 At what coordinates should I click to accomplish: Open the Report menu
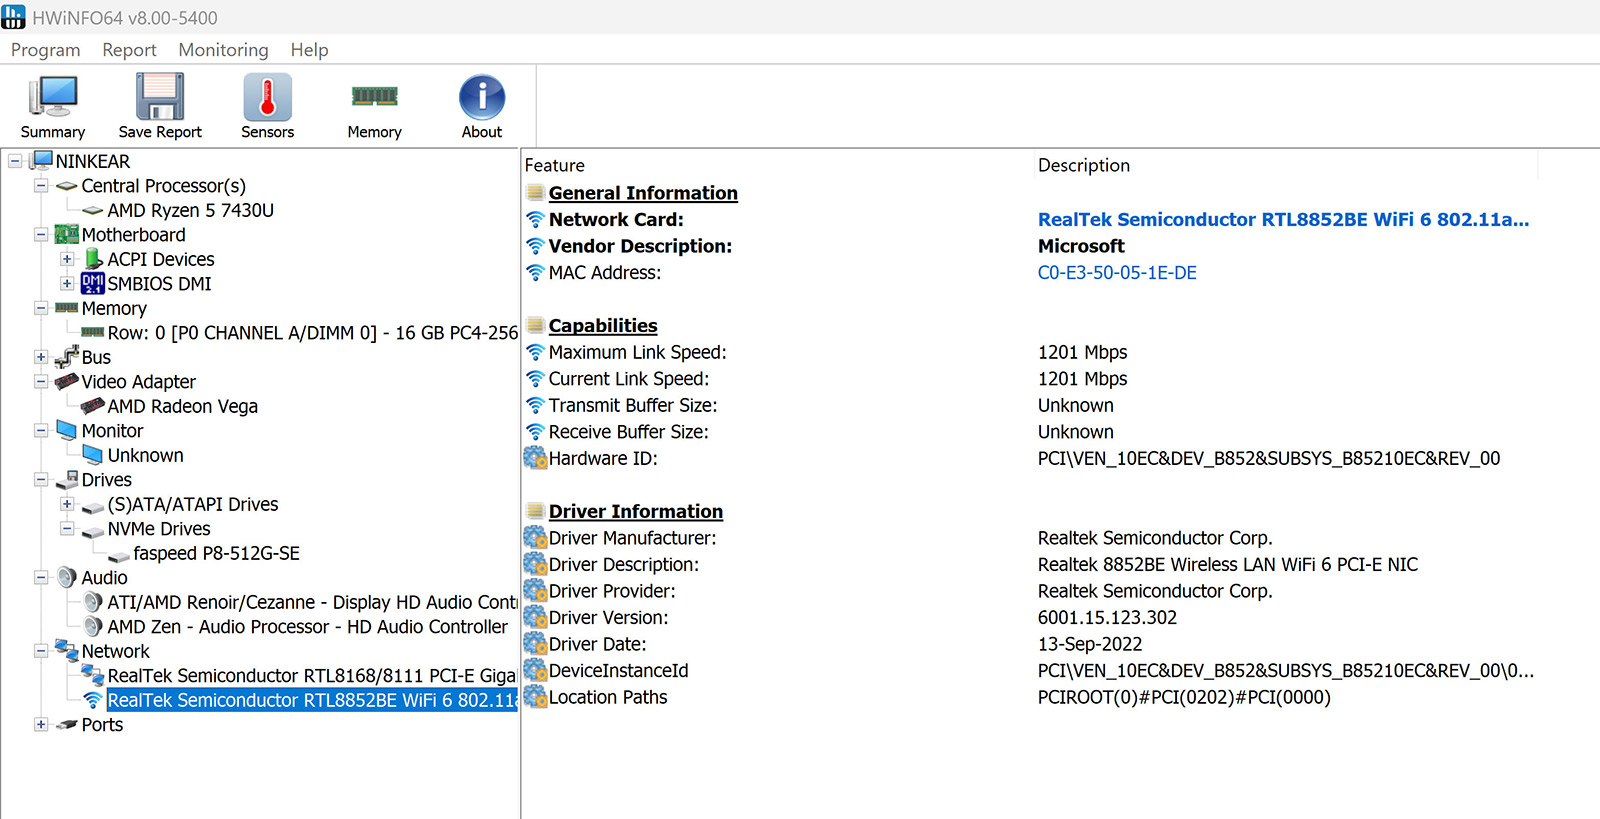[x=129, y=50]
